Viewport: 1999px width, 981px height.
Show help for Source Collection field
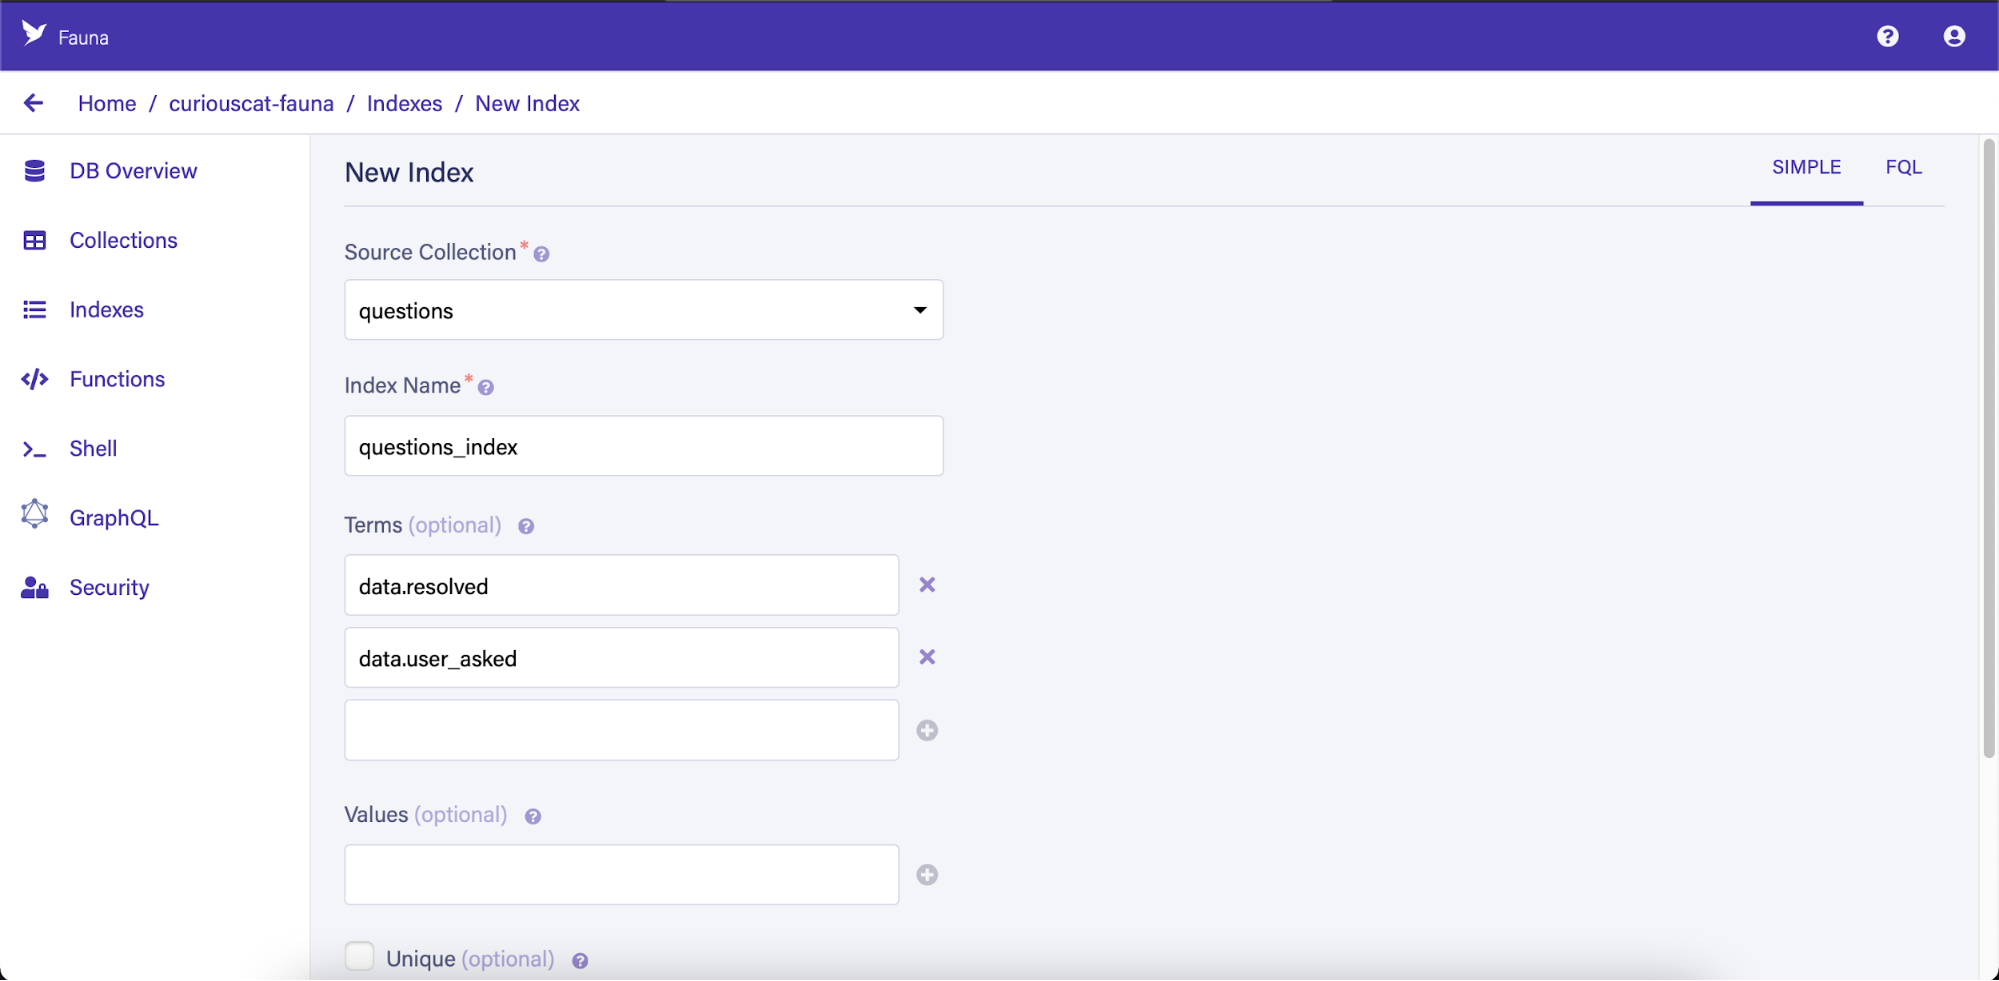(x=541, y=254)
